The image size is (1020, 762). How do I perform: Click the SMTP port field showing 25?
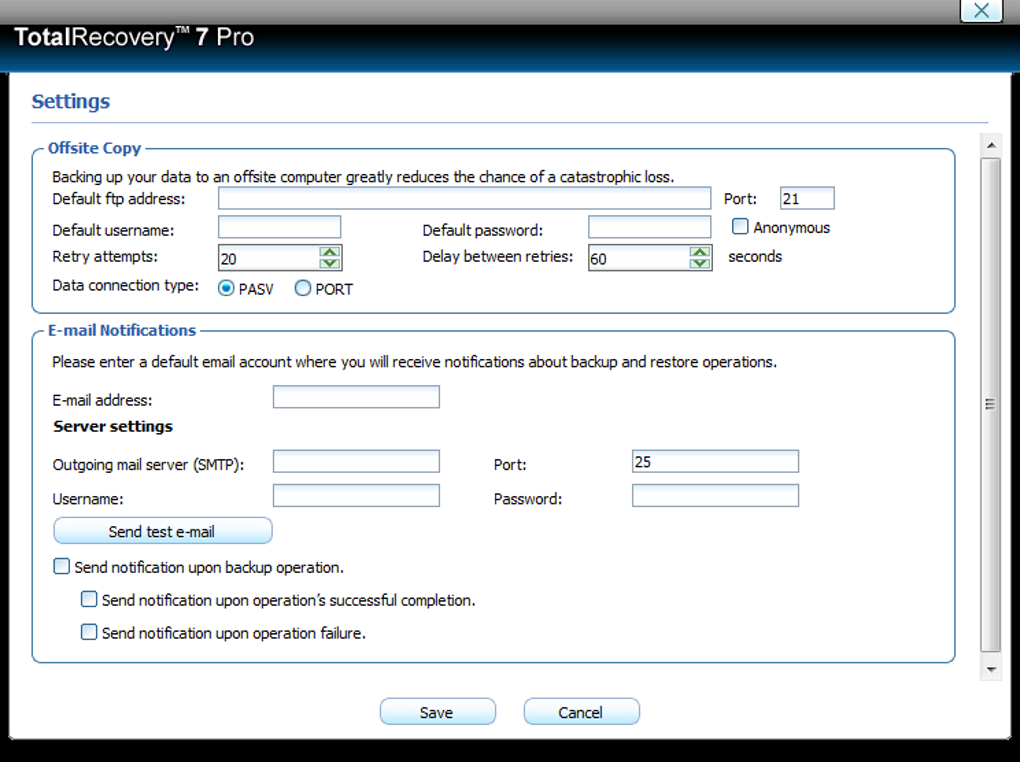tap(715, 461)
